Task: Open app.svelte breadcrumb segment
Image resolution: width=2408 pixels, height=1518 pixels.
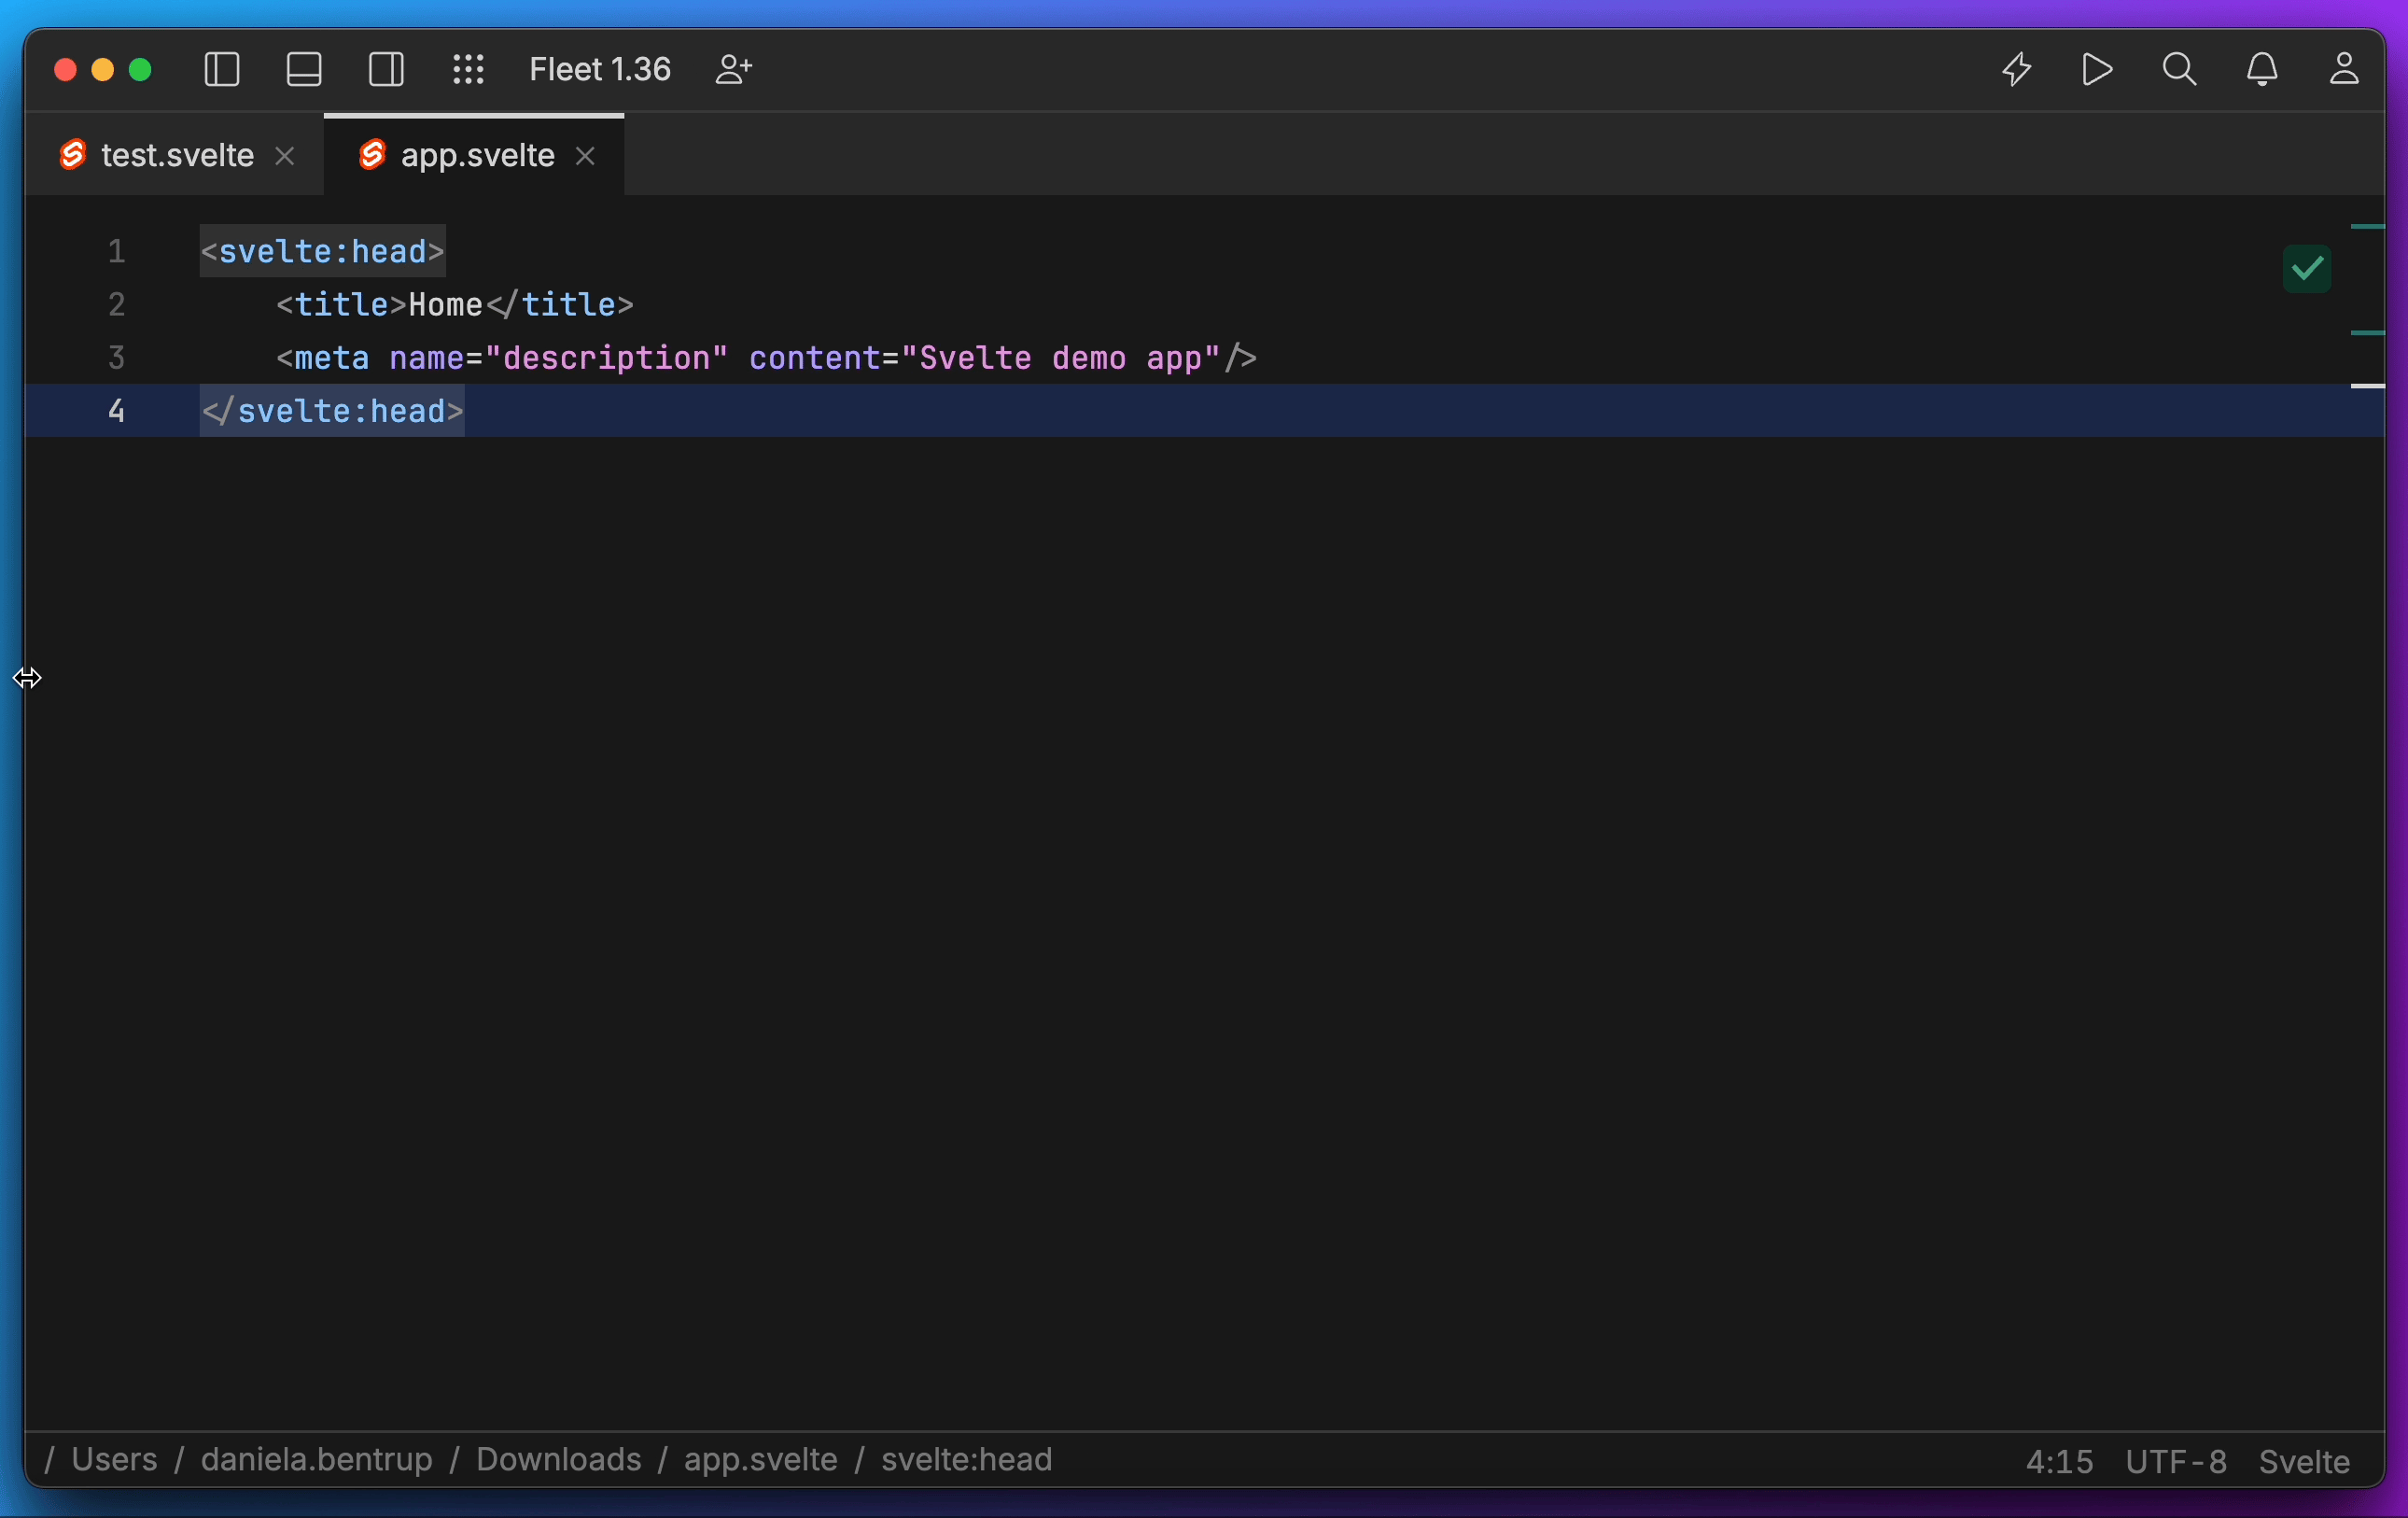Action: coord(761,1460)
